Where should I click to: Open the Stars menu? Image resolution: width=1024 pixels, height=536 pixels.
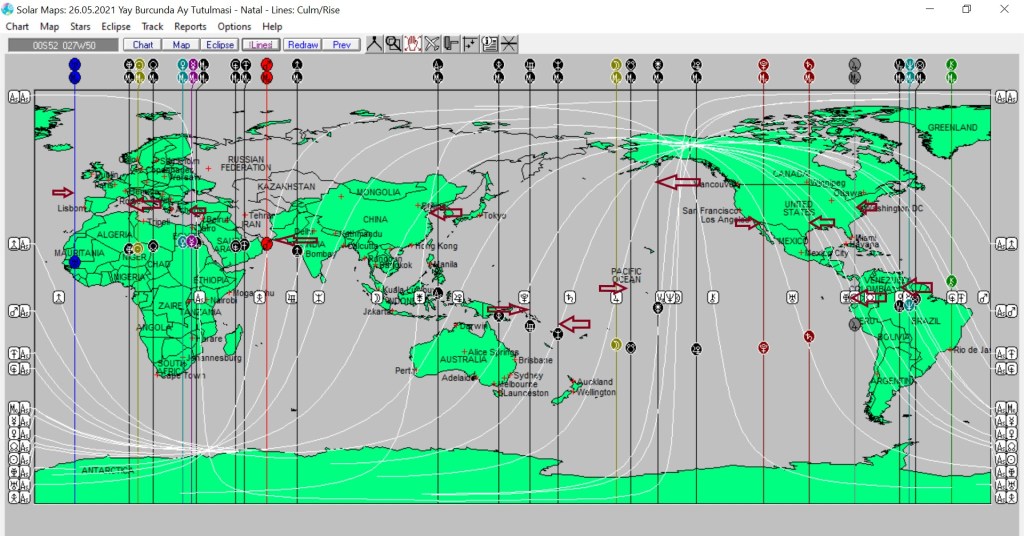[x=80, y=27]
